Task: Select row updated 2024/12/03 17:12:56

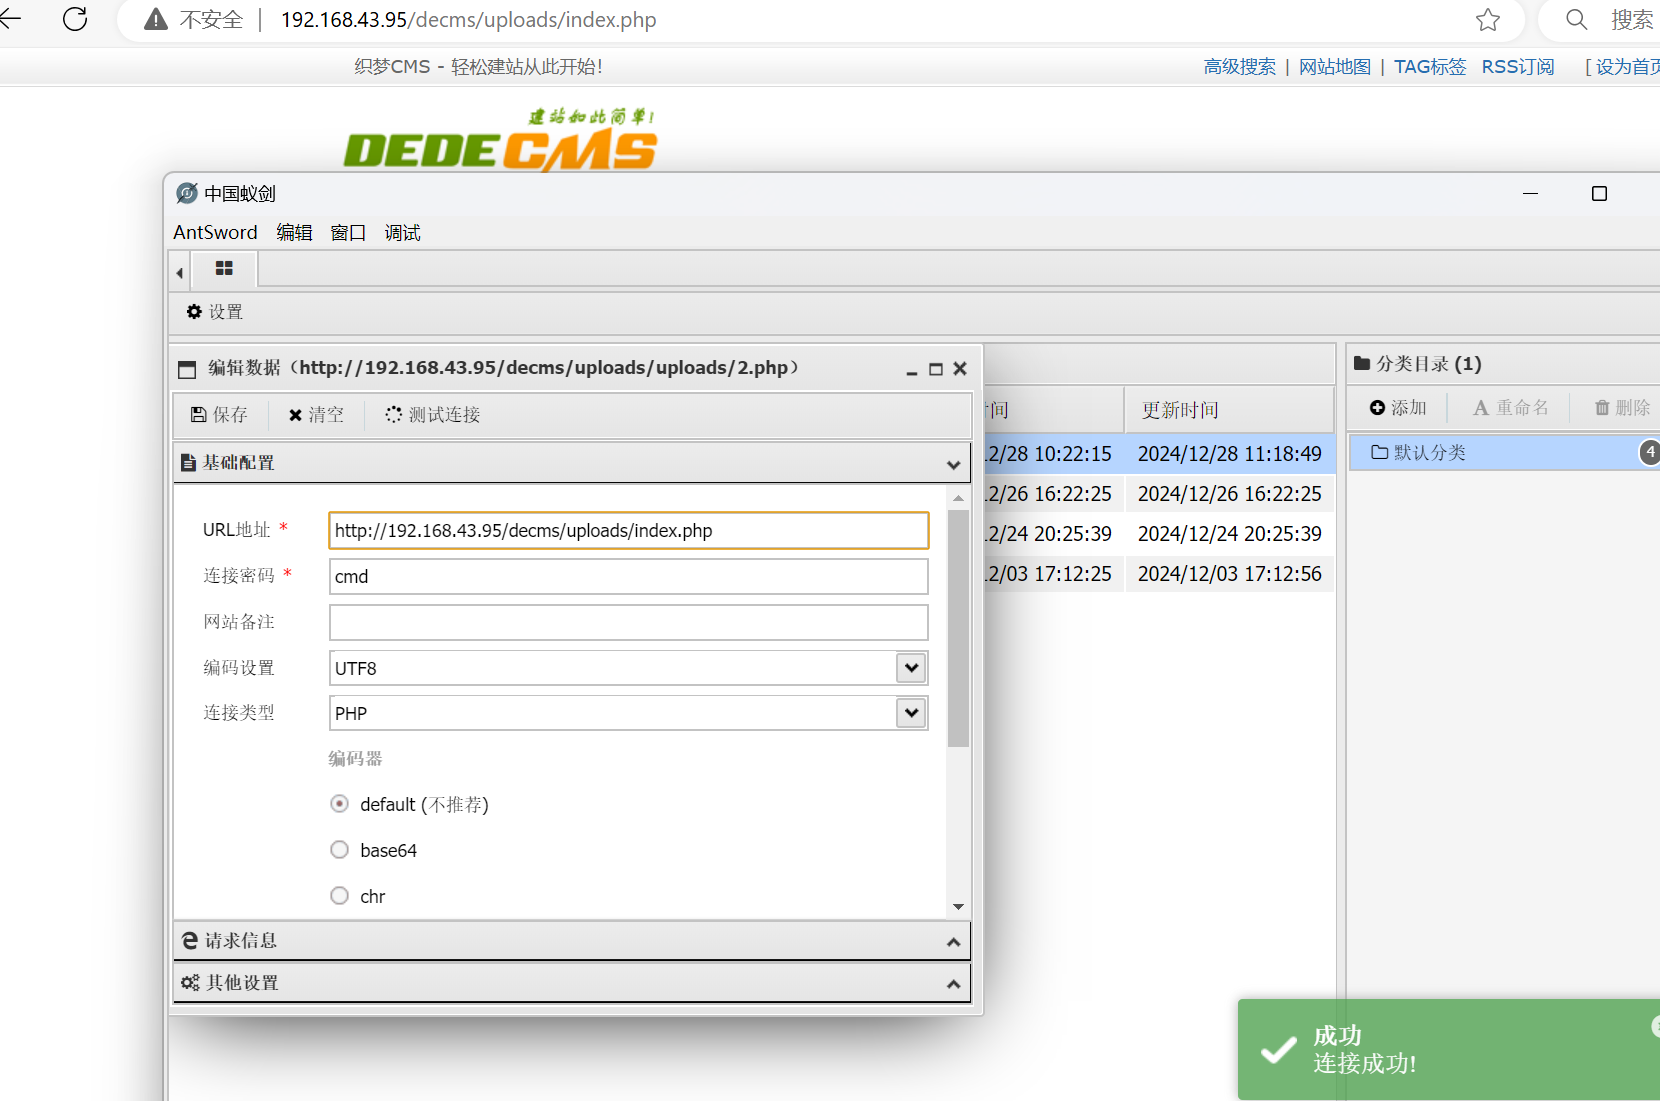Action: 1229,574
